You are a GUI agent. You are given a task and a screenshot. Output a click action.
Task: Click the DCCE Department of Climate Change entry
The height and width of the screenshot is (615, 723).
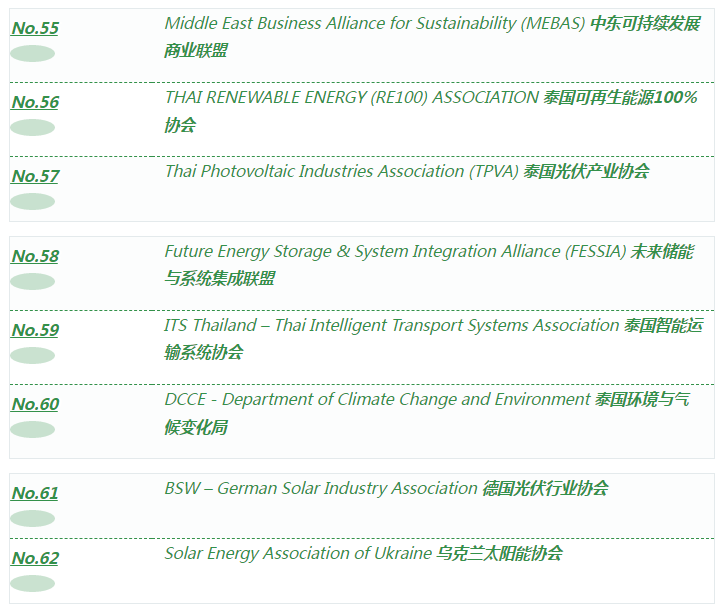[x=378, y=400]
